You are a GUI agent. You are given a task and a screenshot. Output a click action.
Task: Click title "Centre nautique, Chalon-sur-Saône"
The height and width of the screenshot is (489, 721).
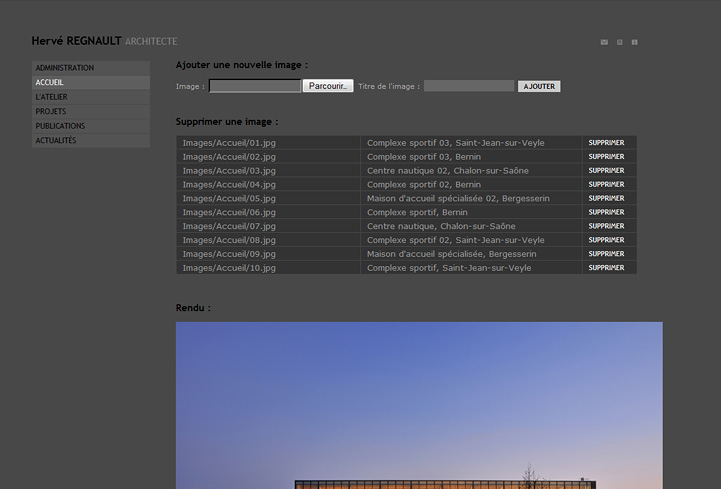point(441,226)
